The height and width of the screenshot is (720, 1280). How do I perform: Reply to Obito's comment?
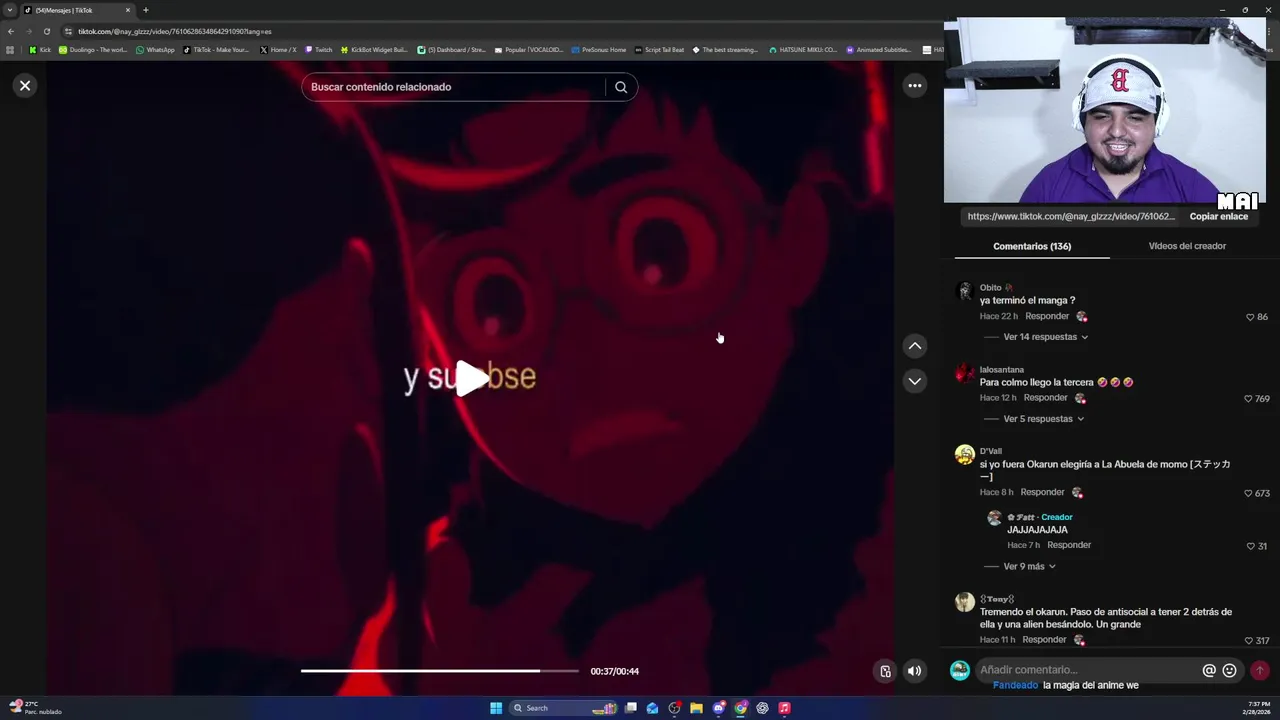(x=1047, y=316)
